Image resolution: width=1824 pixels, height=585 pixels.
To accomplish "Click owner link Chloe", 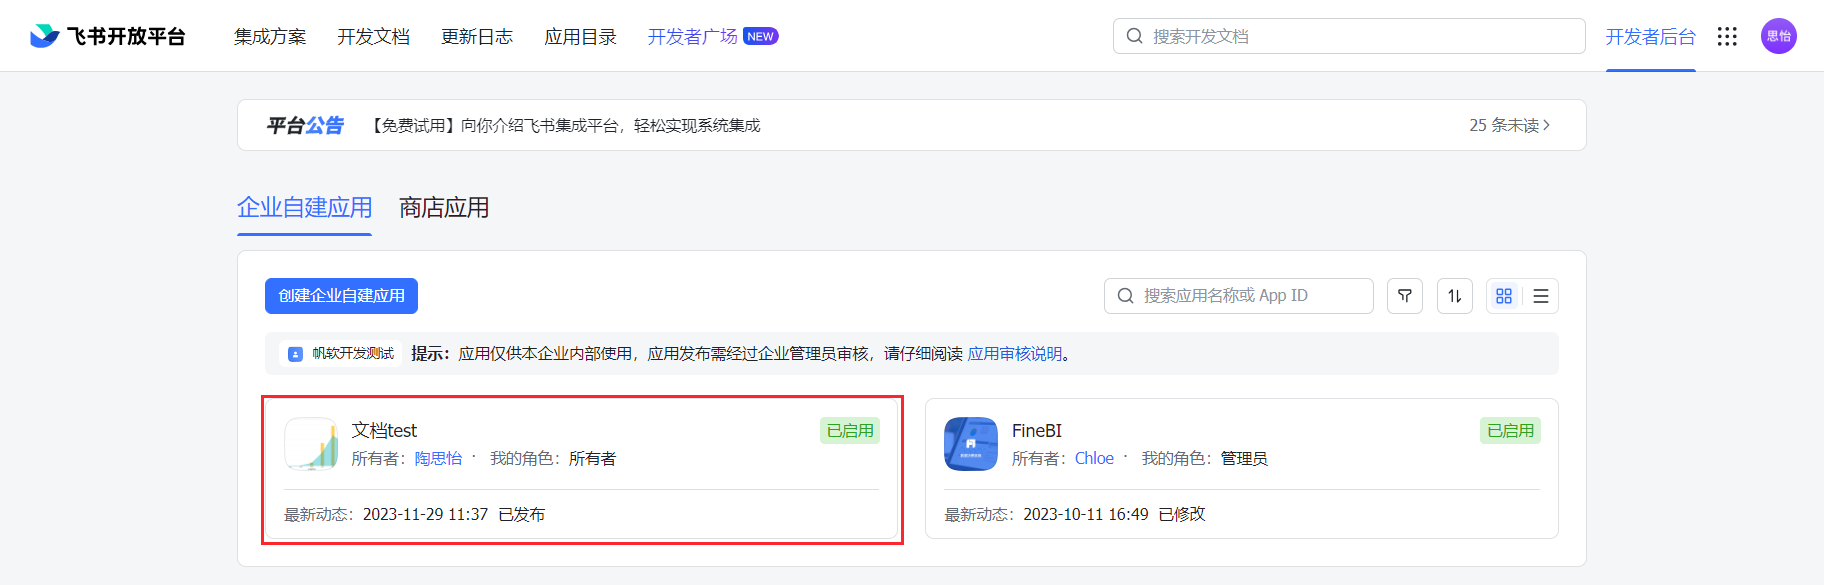I will (1094, 458).
